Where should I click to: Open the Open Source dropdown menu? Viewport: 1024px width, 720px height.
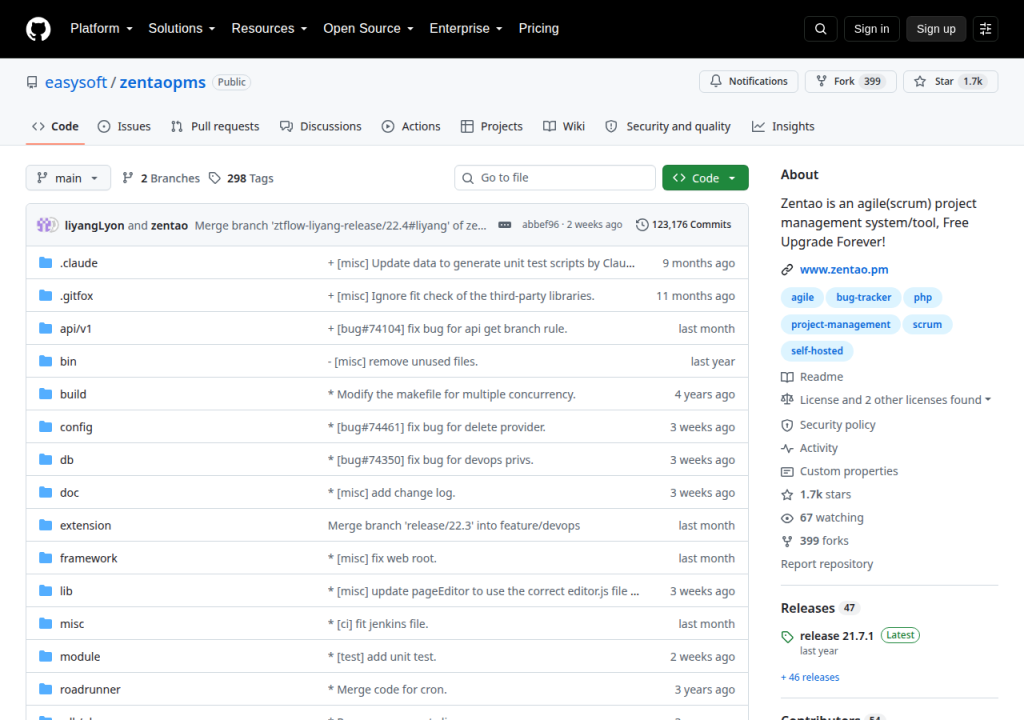pos(368,29)
